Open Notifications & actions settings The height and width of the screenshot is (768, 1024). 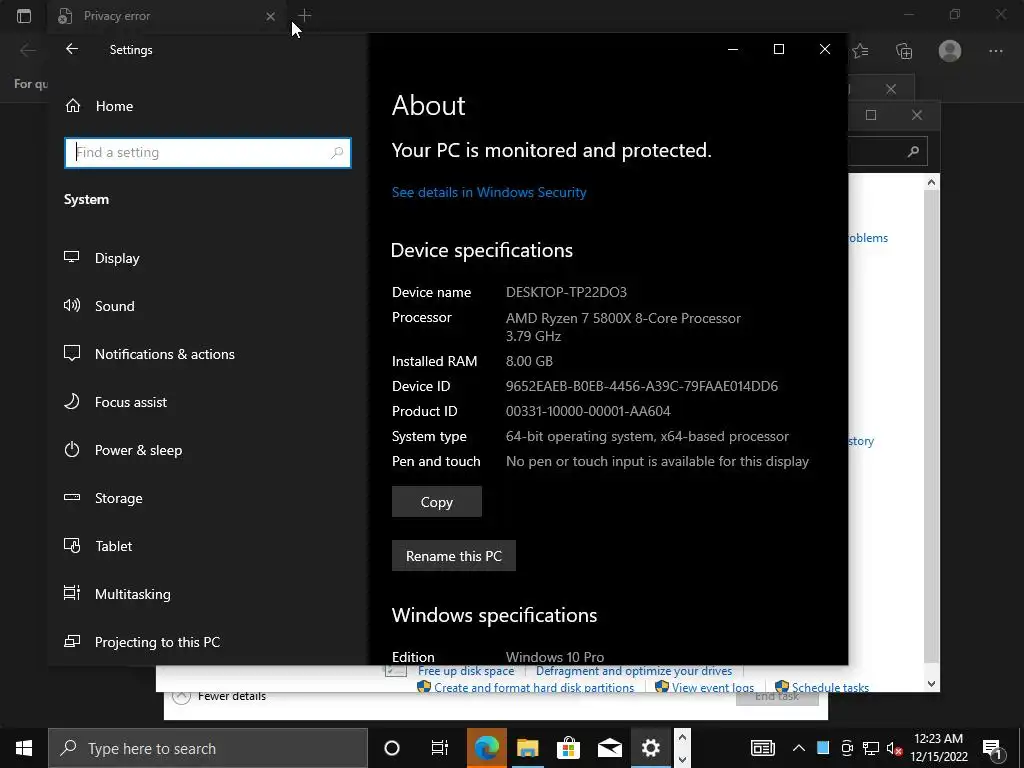[x=149, y=354]
